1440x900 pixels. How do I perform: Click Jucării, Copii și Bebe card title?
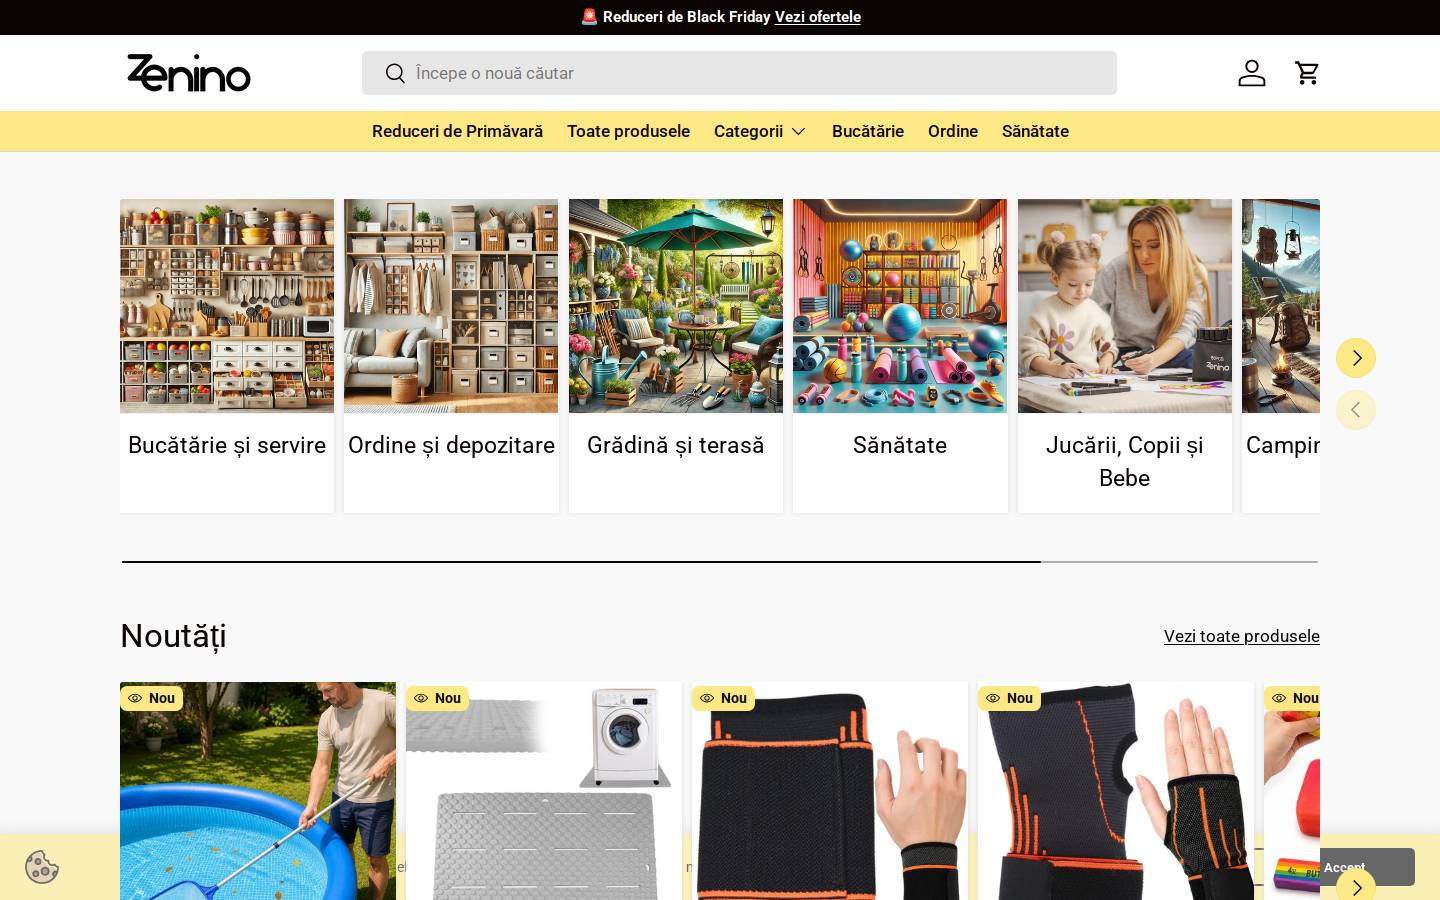click(1125, 461)
